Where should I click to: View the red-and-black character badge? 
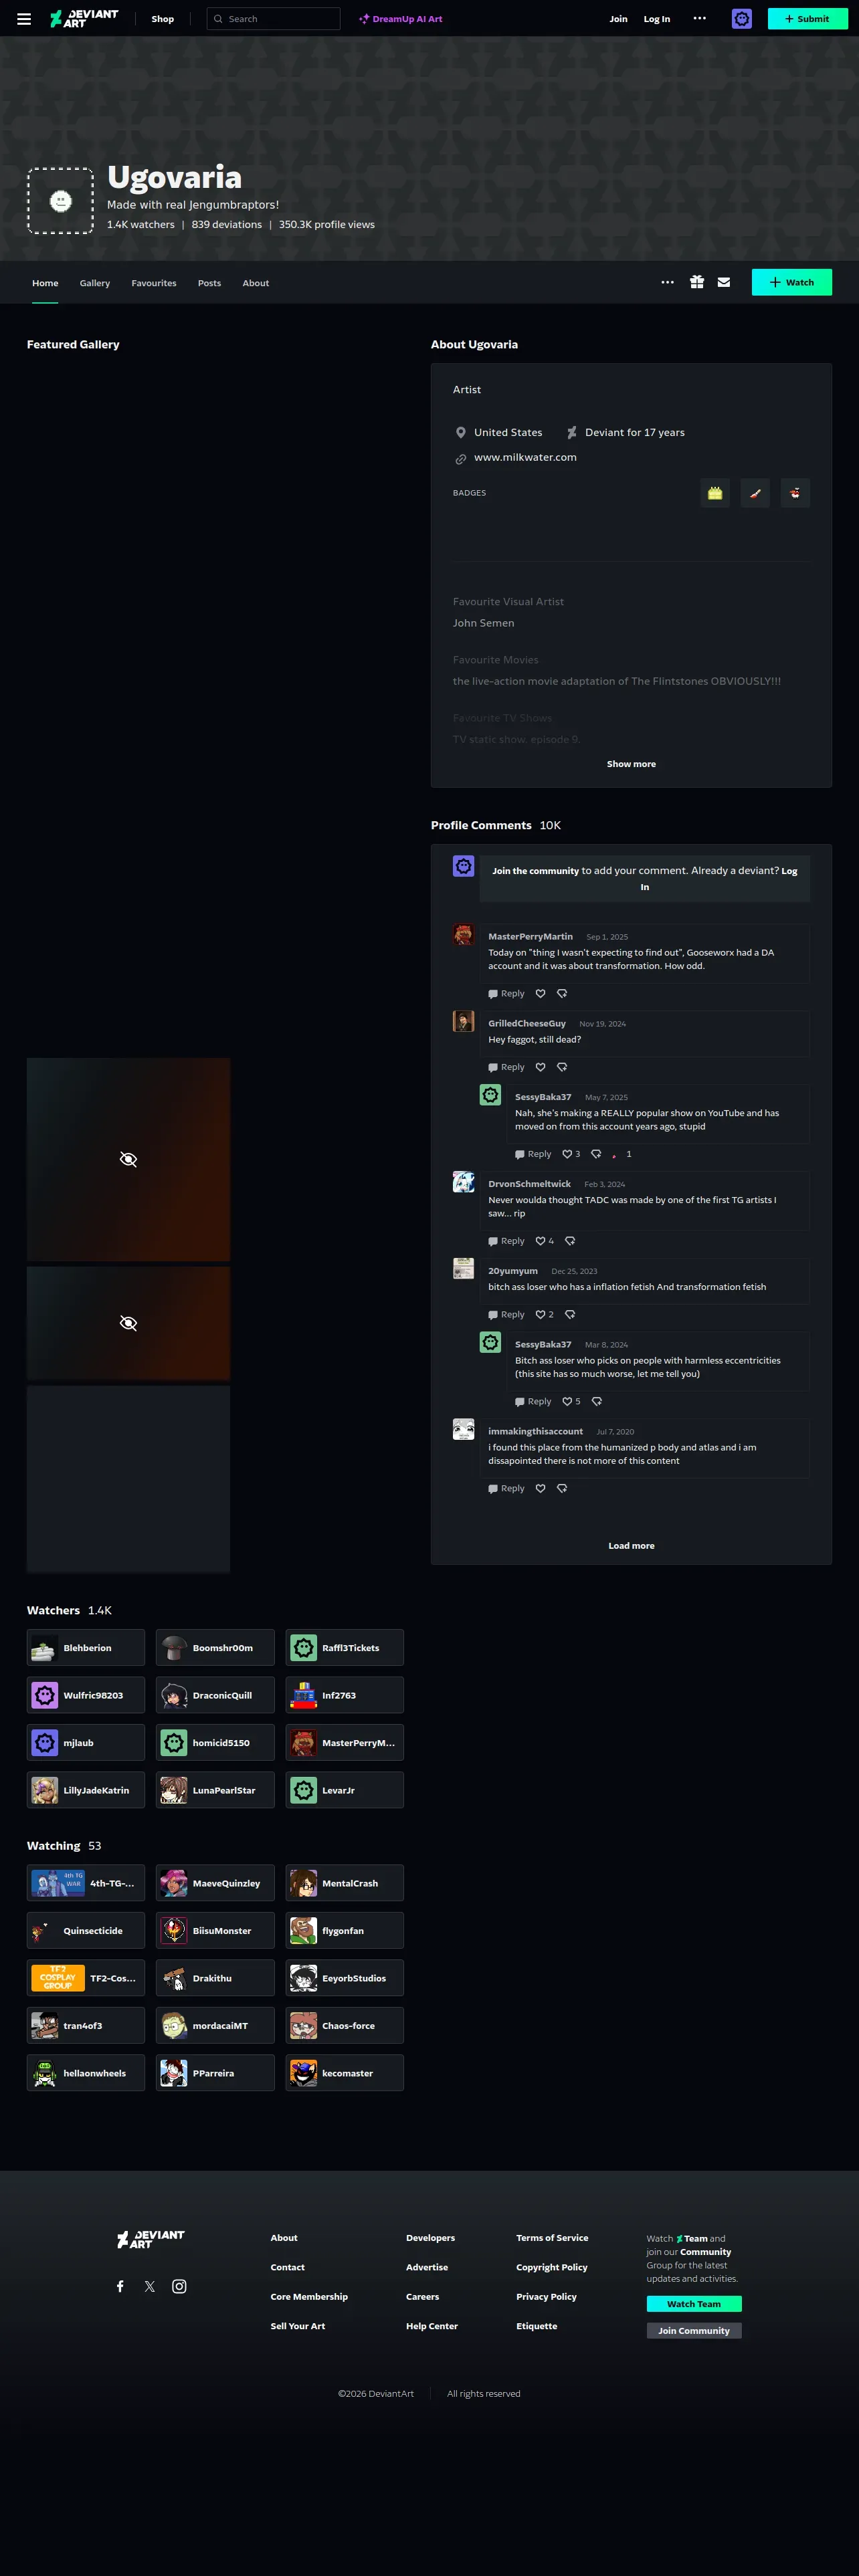[795, 493]
